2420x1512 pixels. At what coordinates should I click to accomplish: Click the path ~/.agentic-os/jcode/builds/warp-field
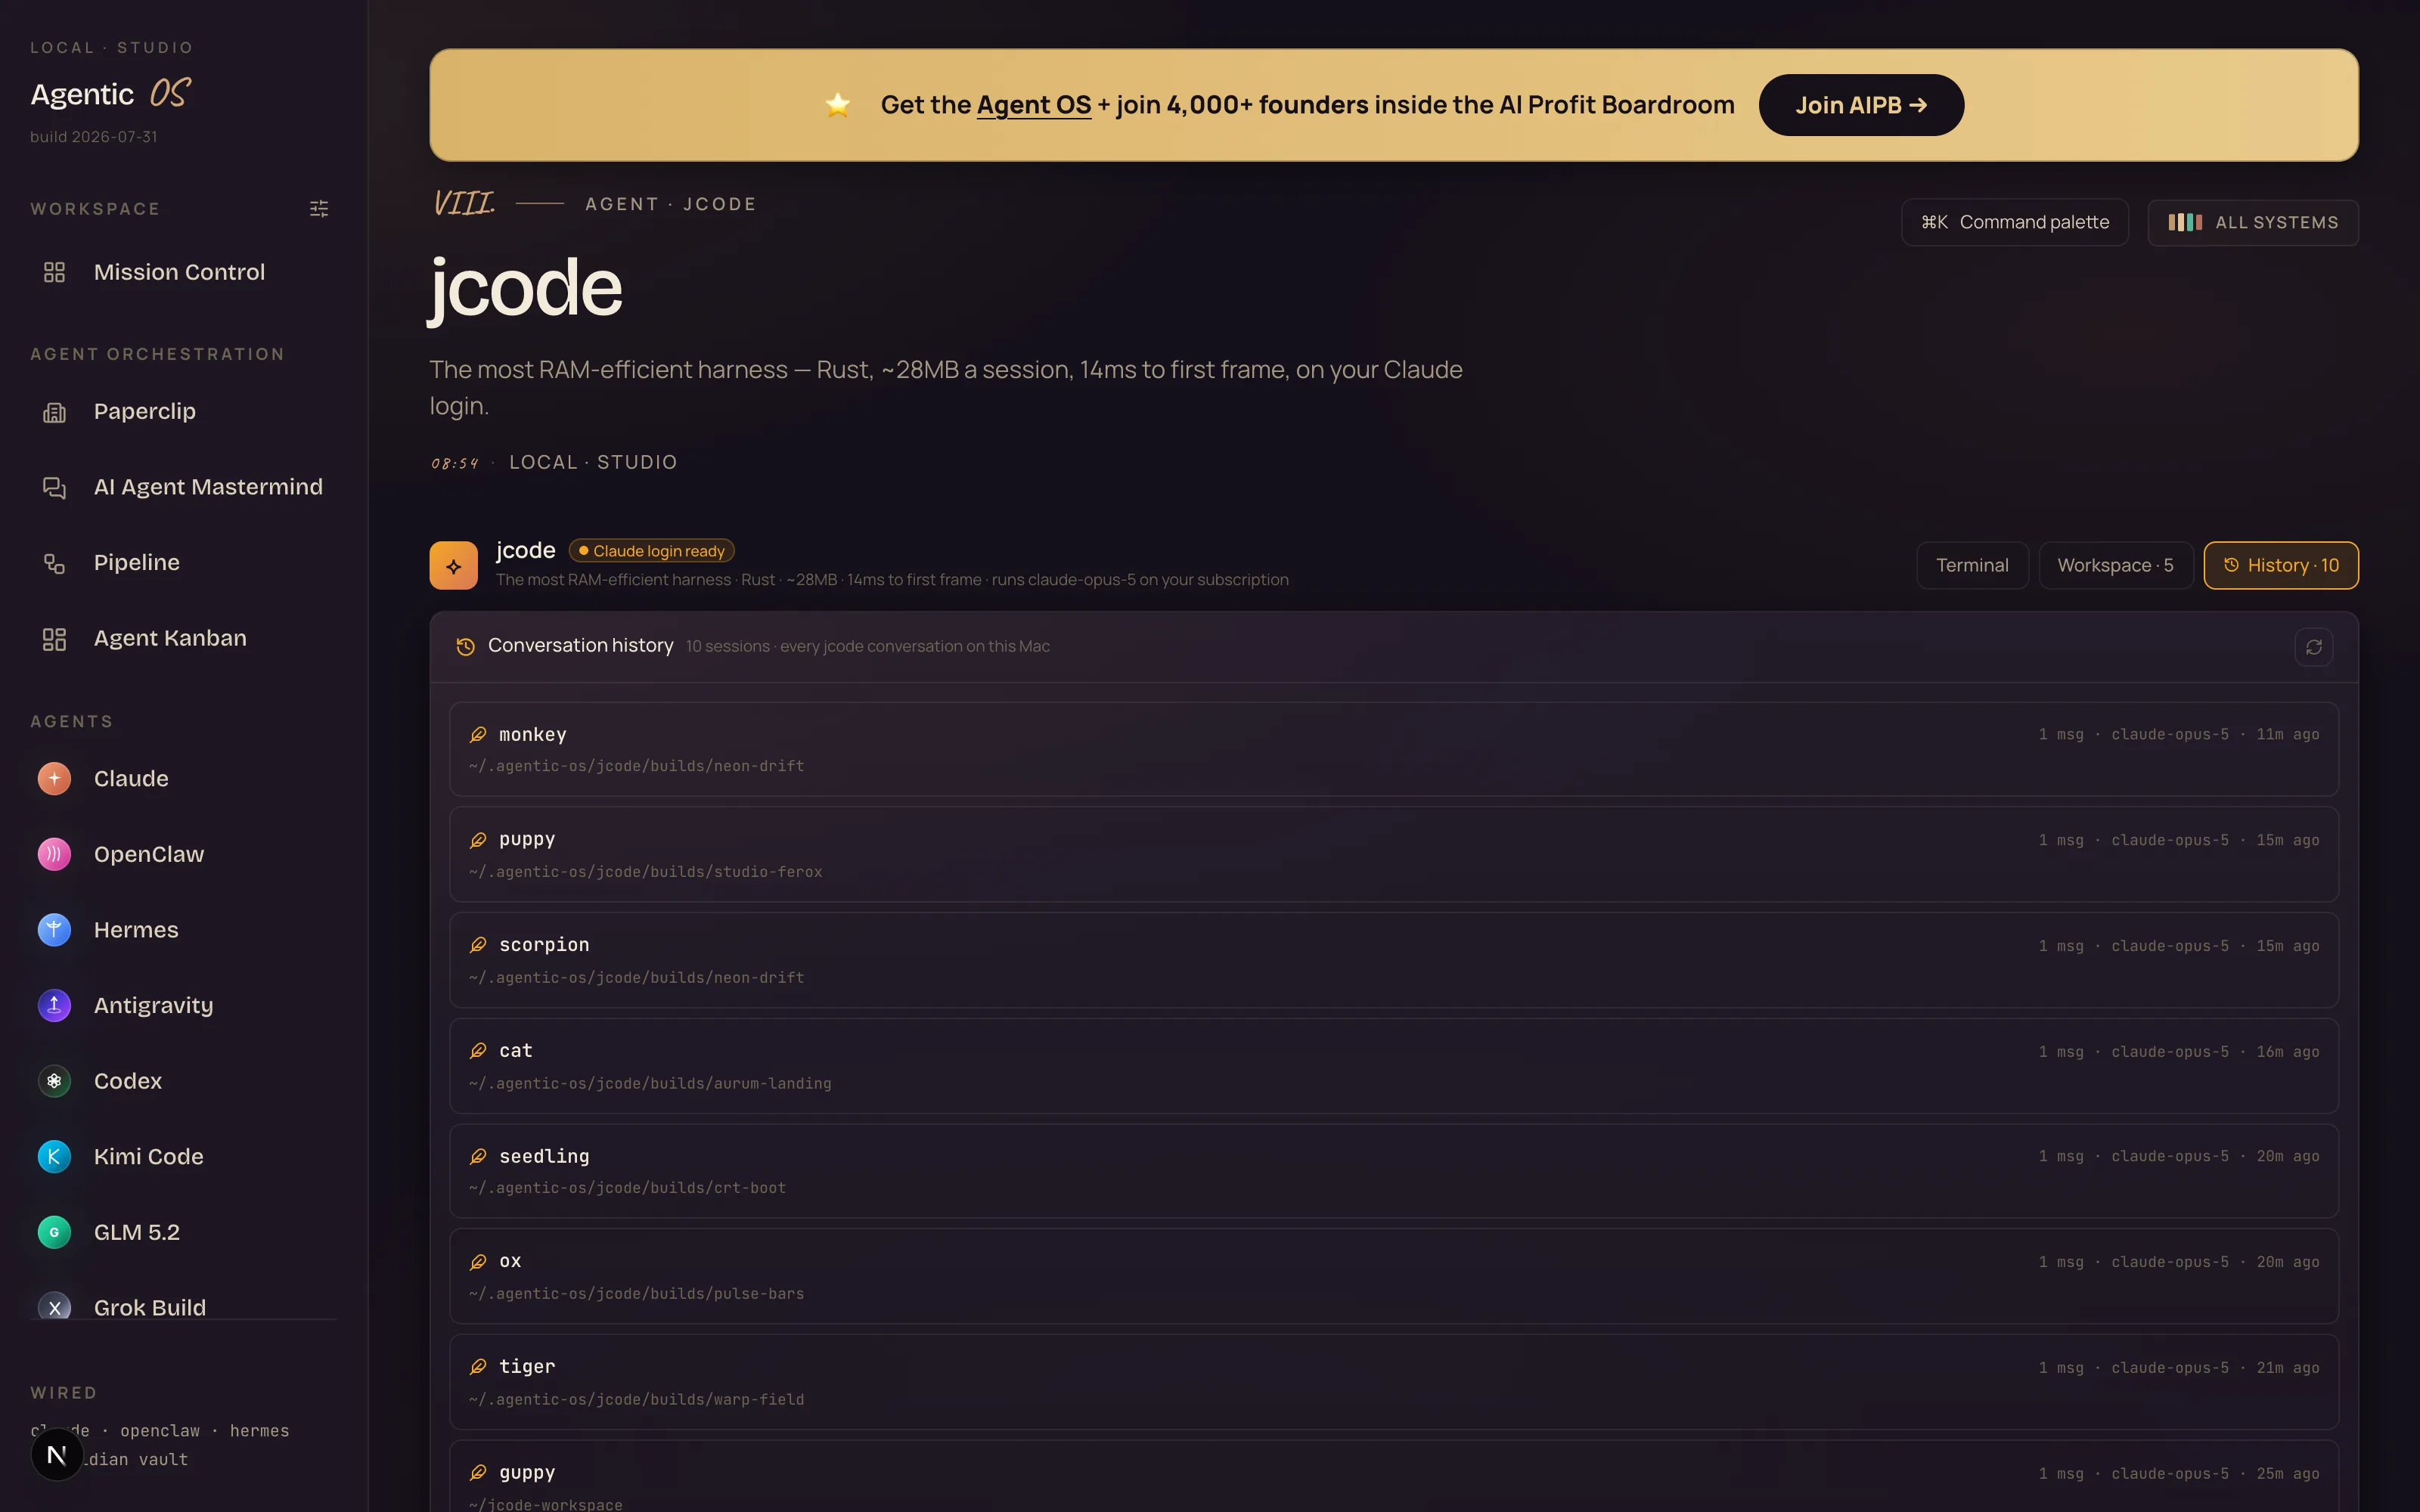point(636,1400)
